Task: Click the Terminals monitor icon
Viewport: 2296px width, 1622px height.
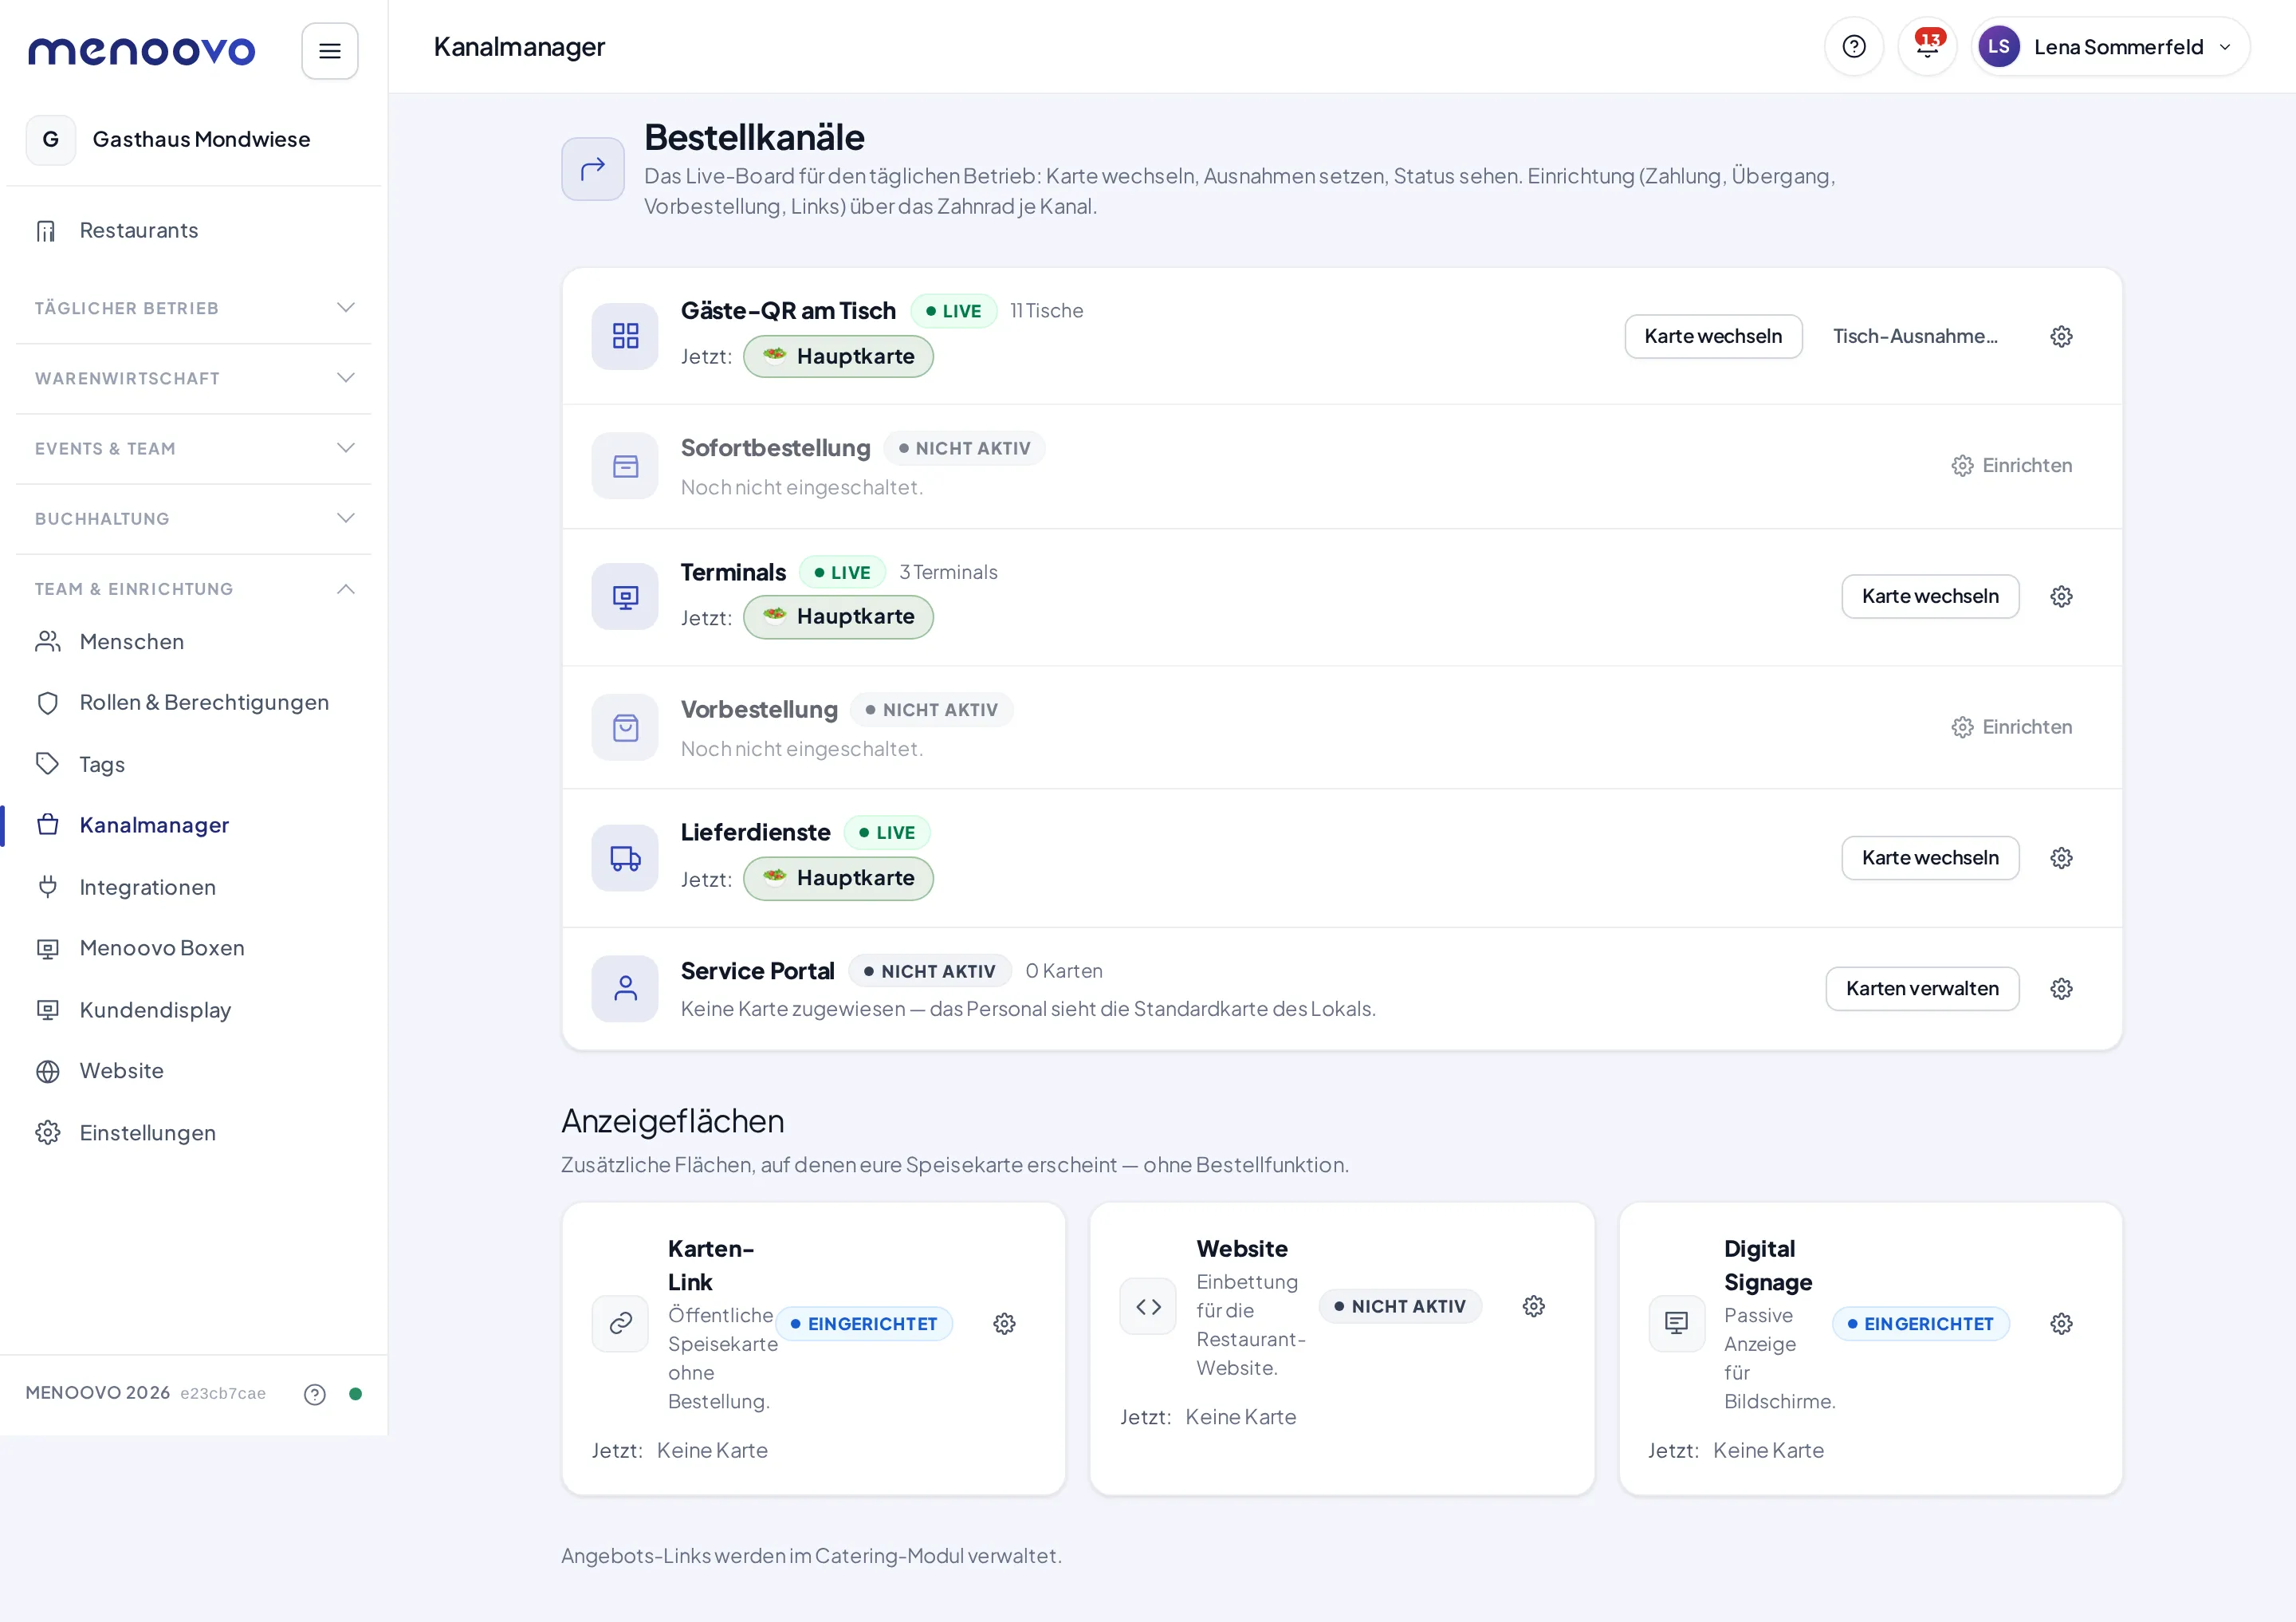Action: pos(625,597)
